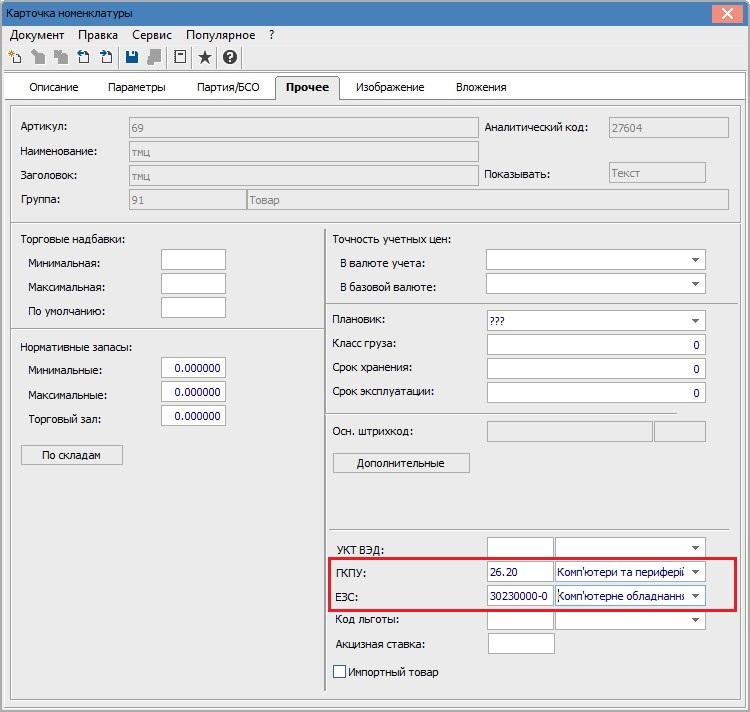Click the Заголовок field

(304, 175)
